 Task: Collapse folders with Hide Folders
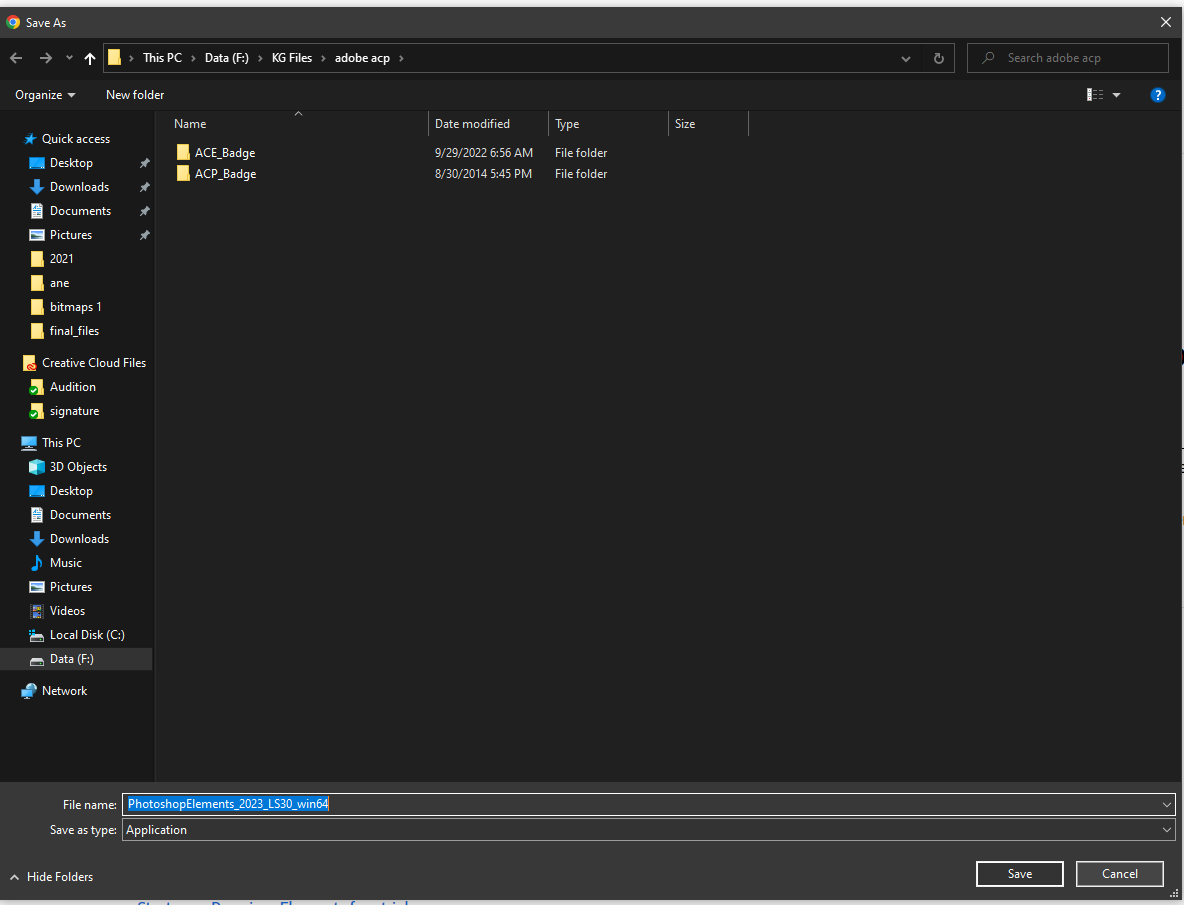[x=50, y=876]
